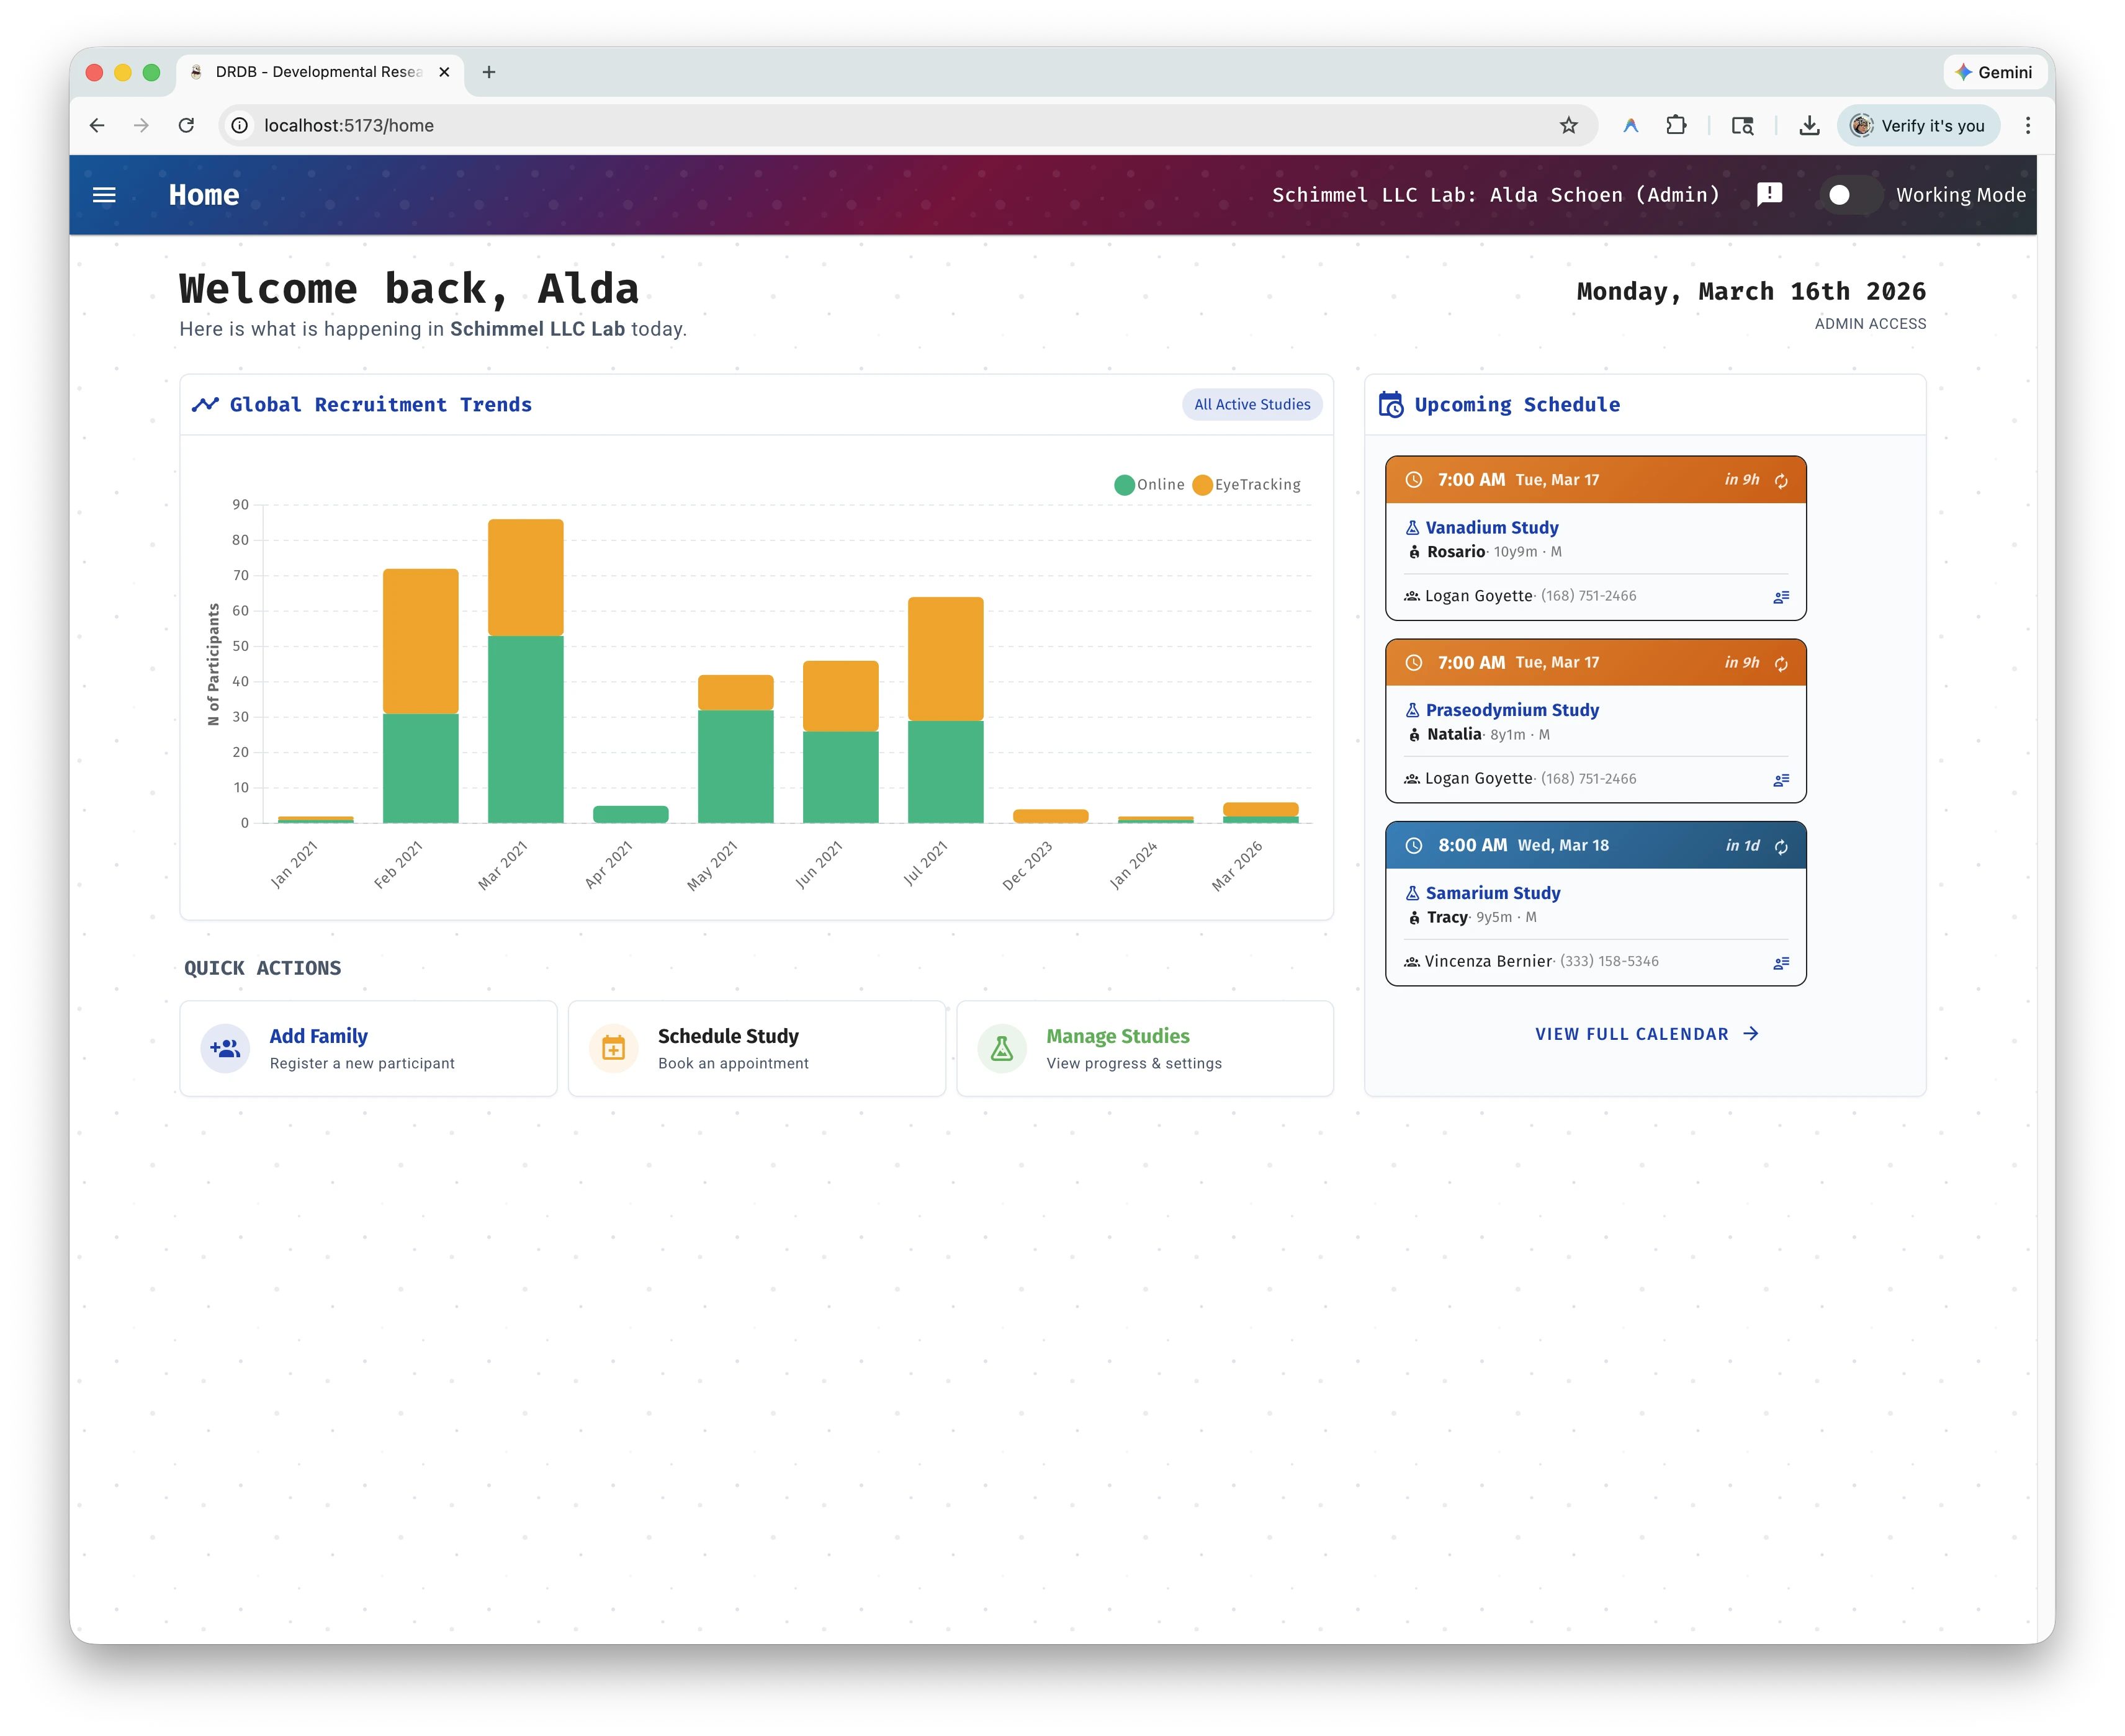
Task: Click View Full Calendar link
Action: [x=1646, y=1034]
